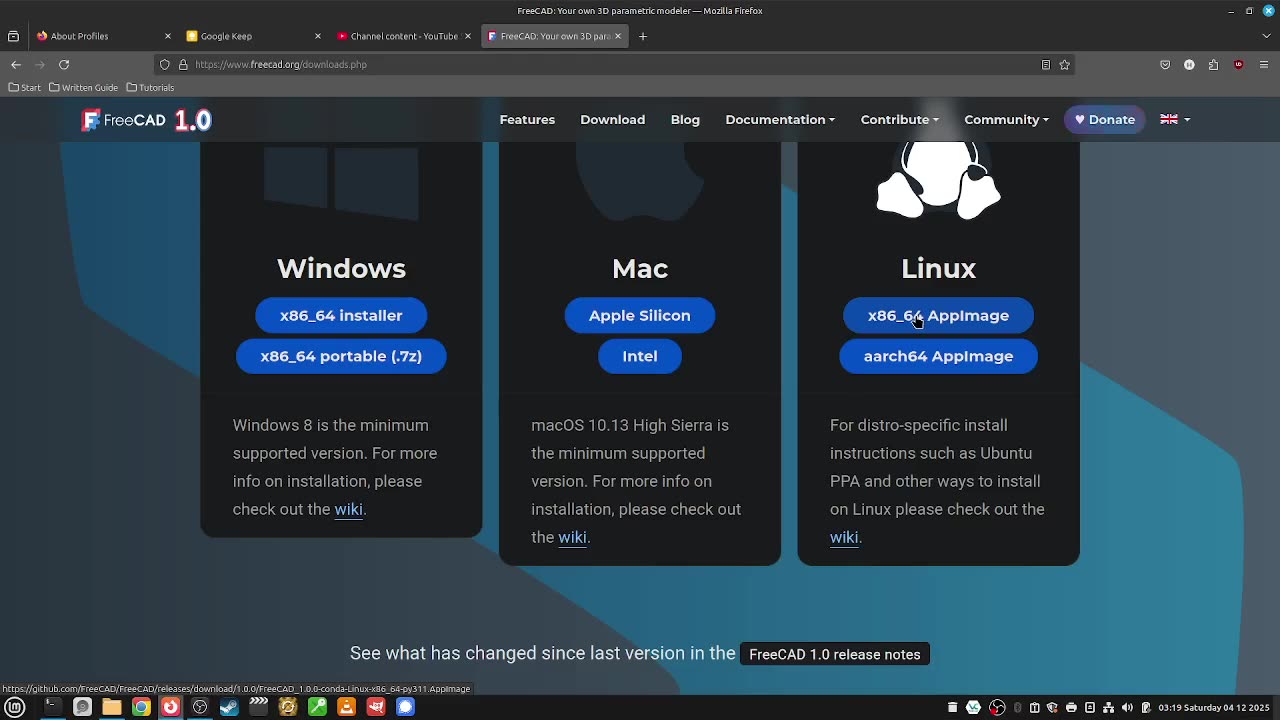Click the volume icon in system tray
The image size is (1280, 720).
click(1127, 708)
